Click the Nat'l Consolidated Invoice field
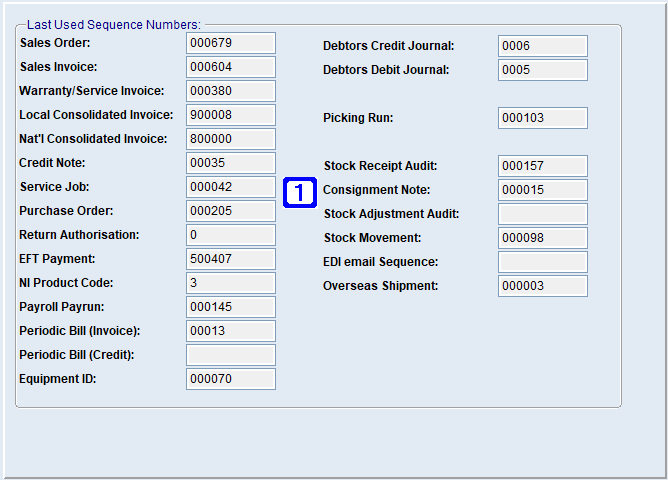The image size is (668, 480). [231, 139]
